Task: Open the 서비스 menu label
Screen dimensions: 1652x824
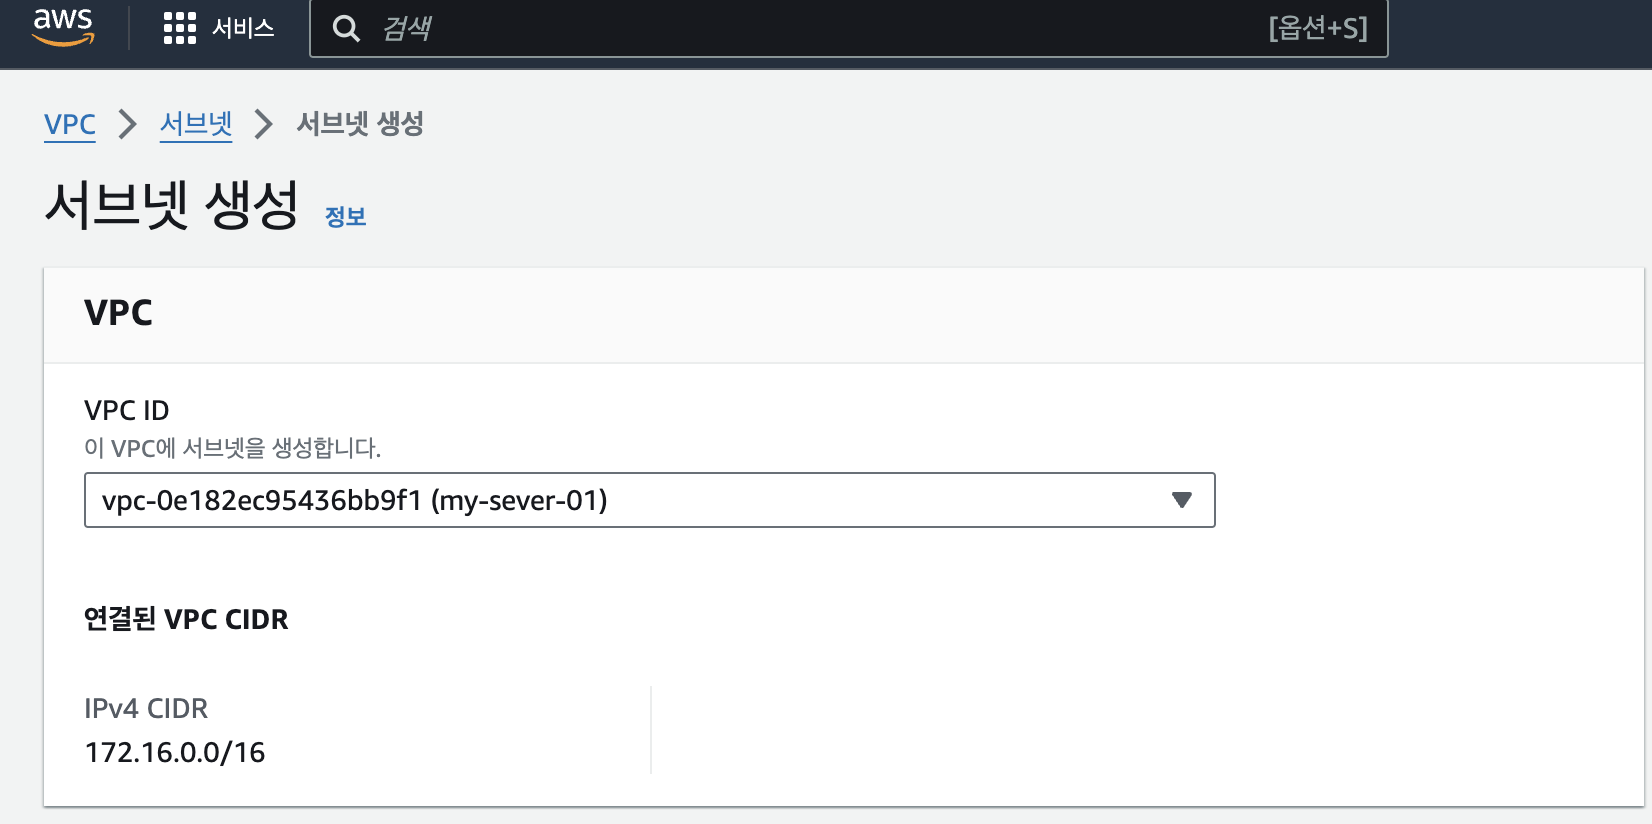Action: coord(243,28)
